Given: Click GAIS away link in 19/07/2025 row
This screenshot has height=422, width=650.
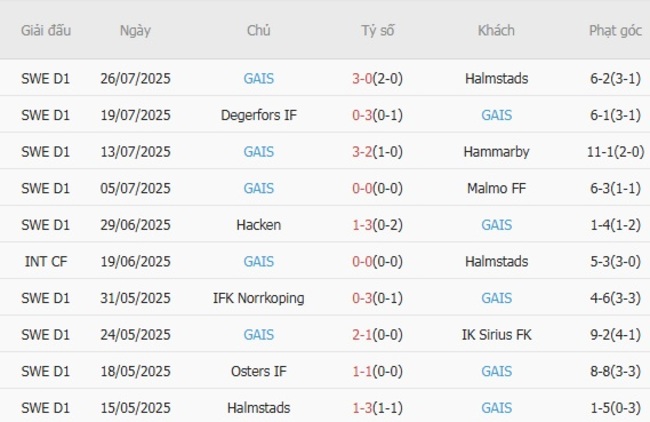Looking at the screenshot, I should pos(496,115).
